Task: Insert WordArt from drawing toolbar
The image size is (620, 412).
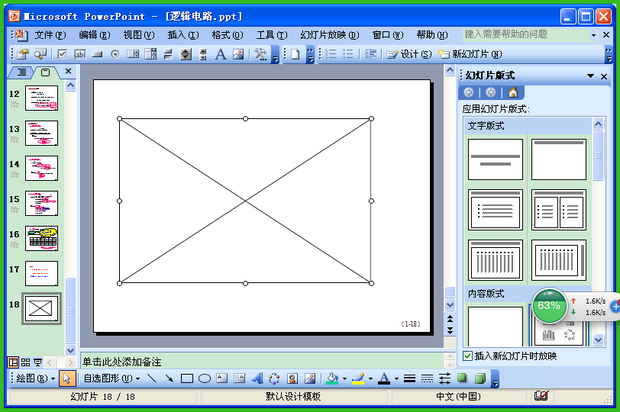Action: tap(257, 379)
